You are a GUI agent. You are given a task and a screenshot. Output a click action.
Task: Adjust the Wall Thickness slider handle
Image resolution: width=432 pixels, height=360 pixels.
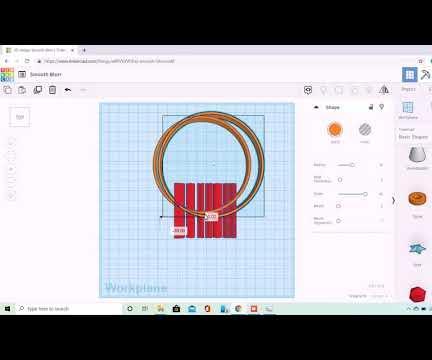pos(340,180)
